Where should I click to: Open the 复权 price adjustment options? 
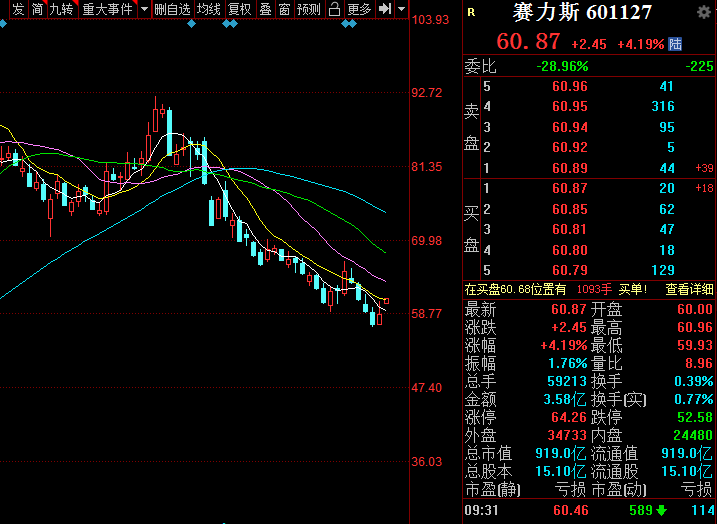pos(239,9)
